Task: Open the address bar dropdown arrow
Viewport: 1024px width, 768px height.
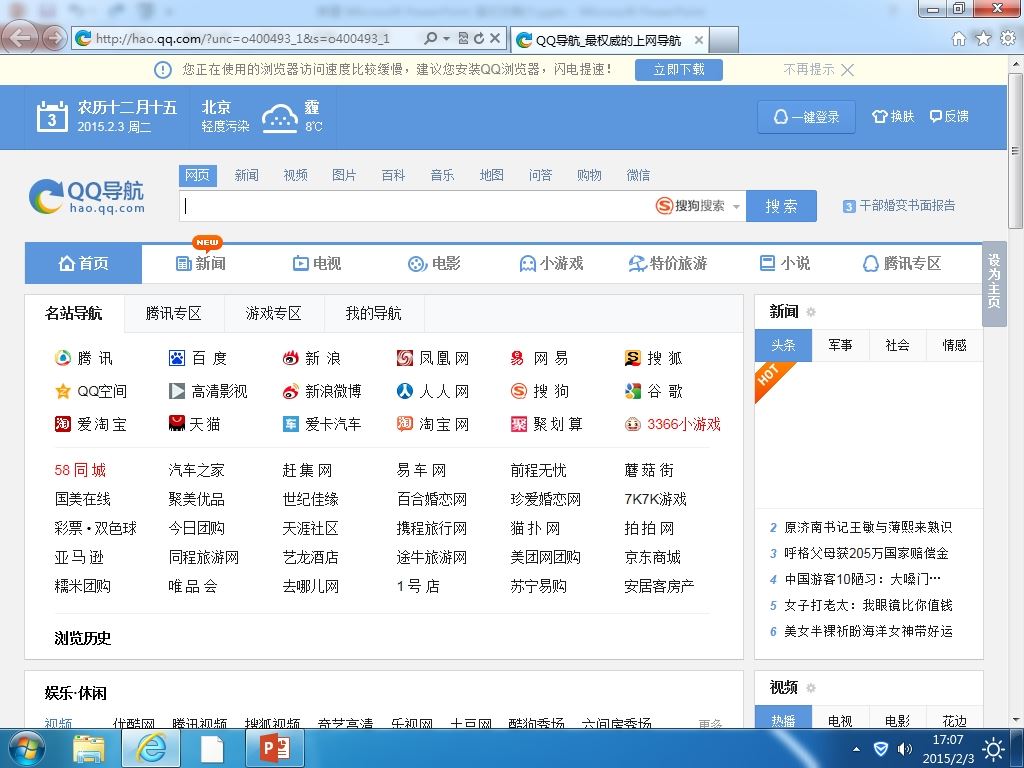Action: (447, 39)
